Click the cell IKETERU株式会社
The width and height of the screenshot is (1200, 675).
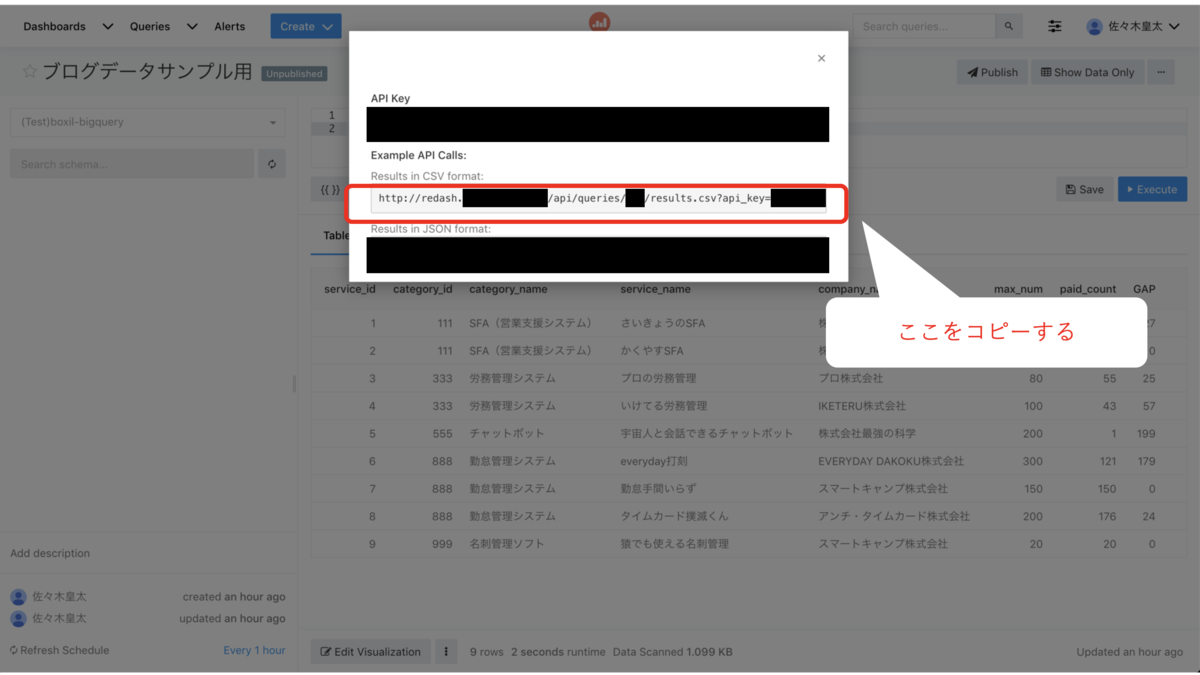(862, 406)
